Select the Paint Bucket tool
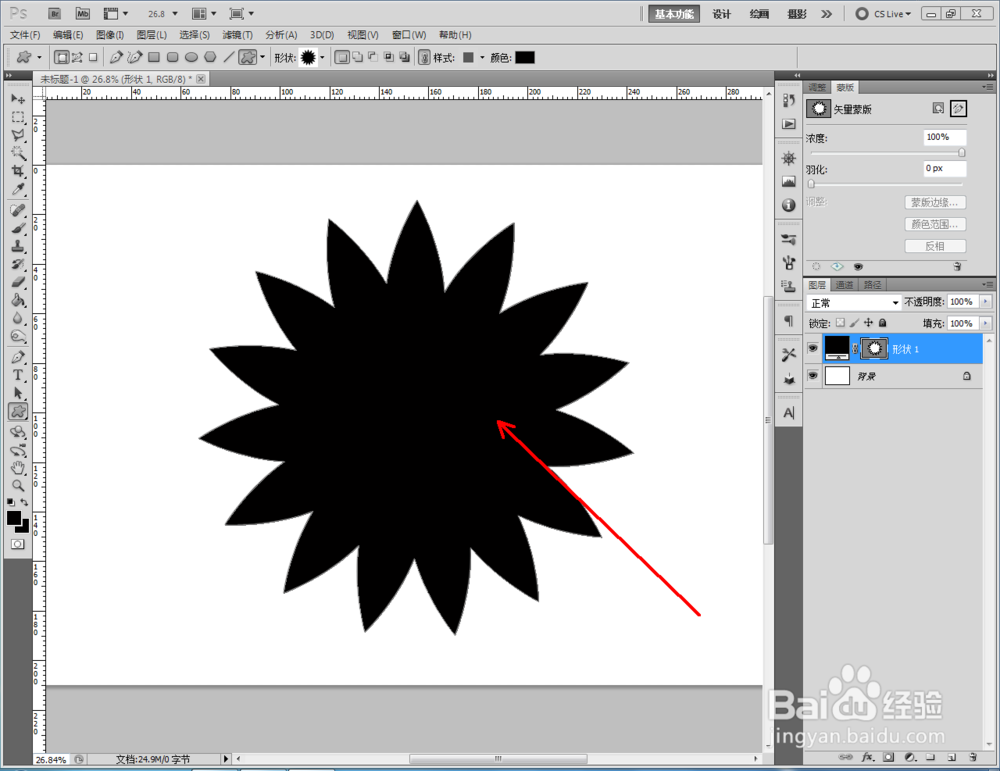Screen dimensions: 1000x771 [18, 300]
